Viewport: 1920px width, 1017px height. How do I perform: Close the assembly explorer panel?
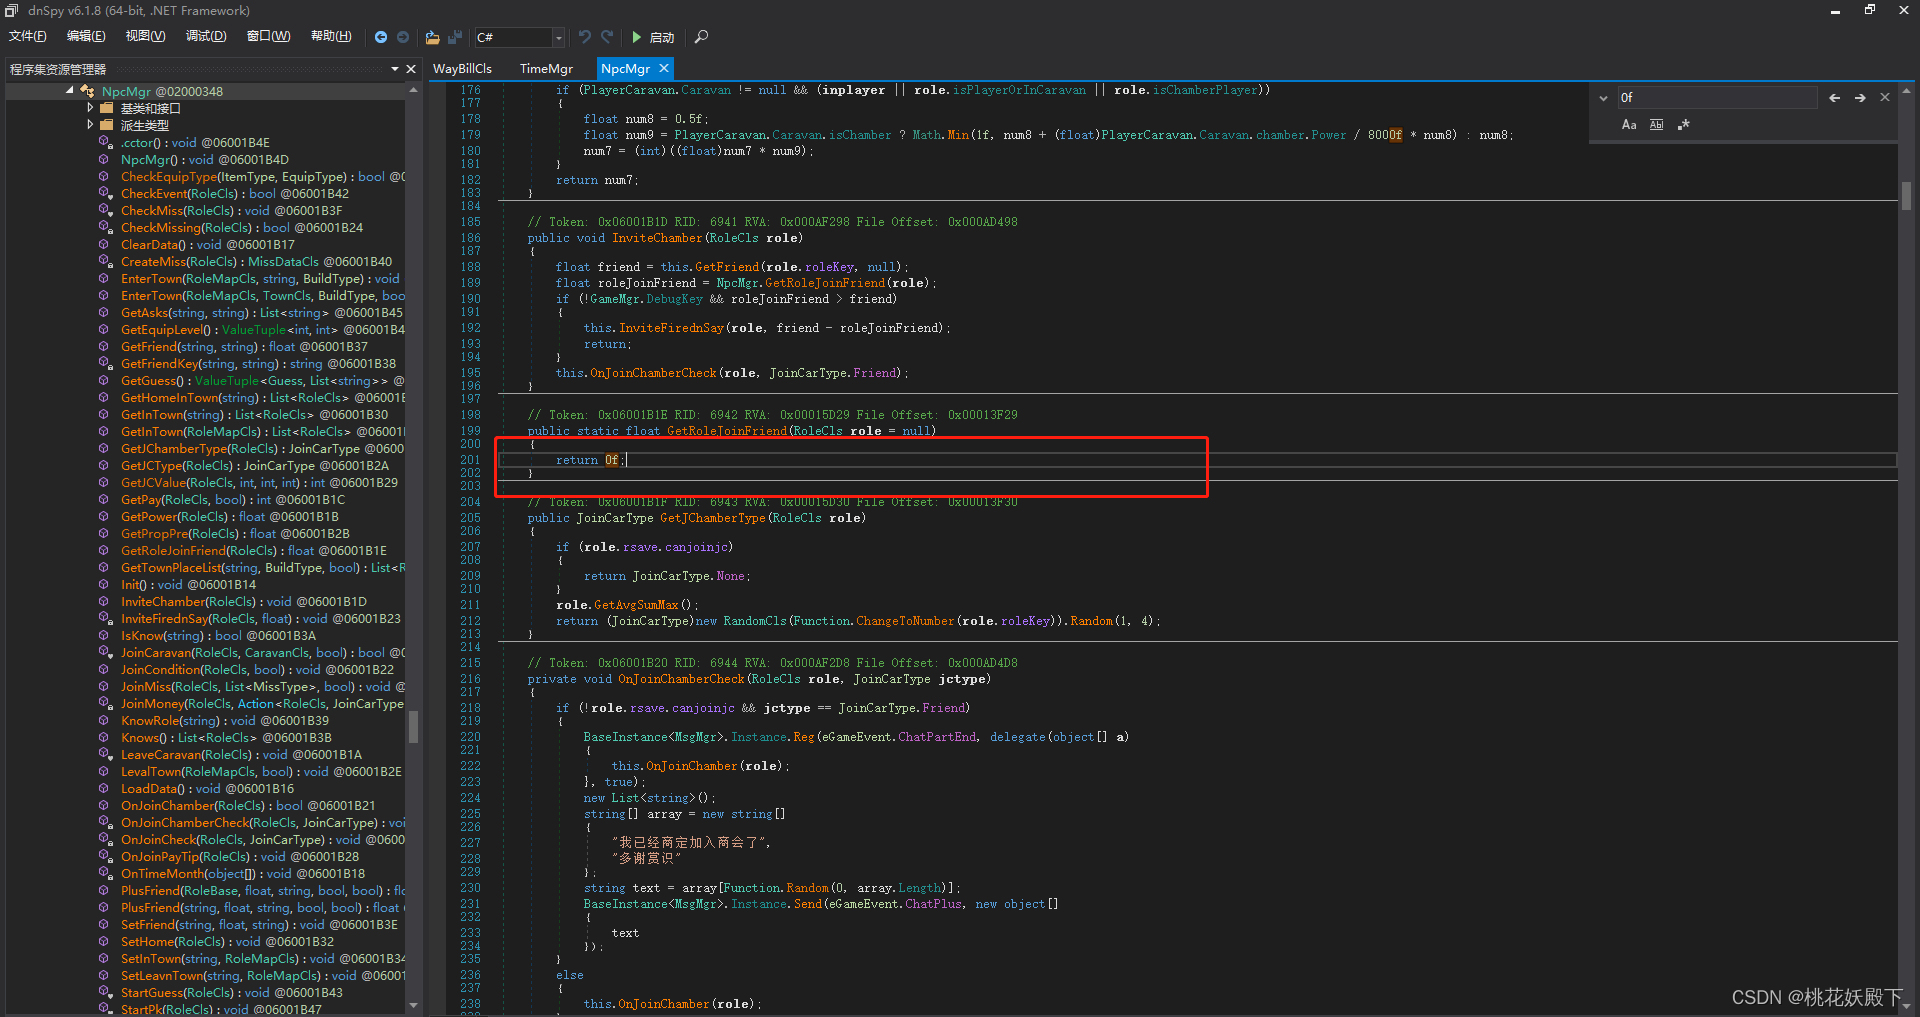click(x=410, y=69)
